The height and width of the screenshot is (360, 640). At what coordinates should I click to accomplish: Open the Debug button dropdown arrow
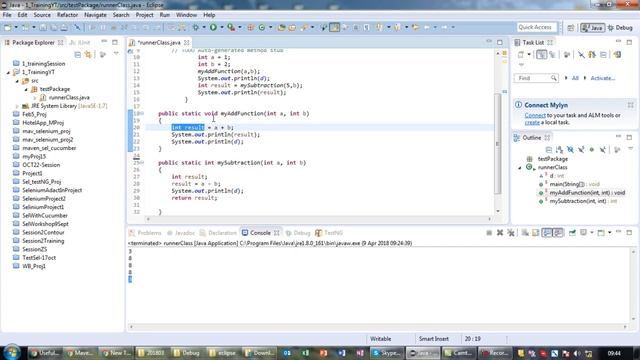click(x=204, y=27)
